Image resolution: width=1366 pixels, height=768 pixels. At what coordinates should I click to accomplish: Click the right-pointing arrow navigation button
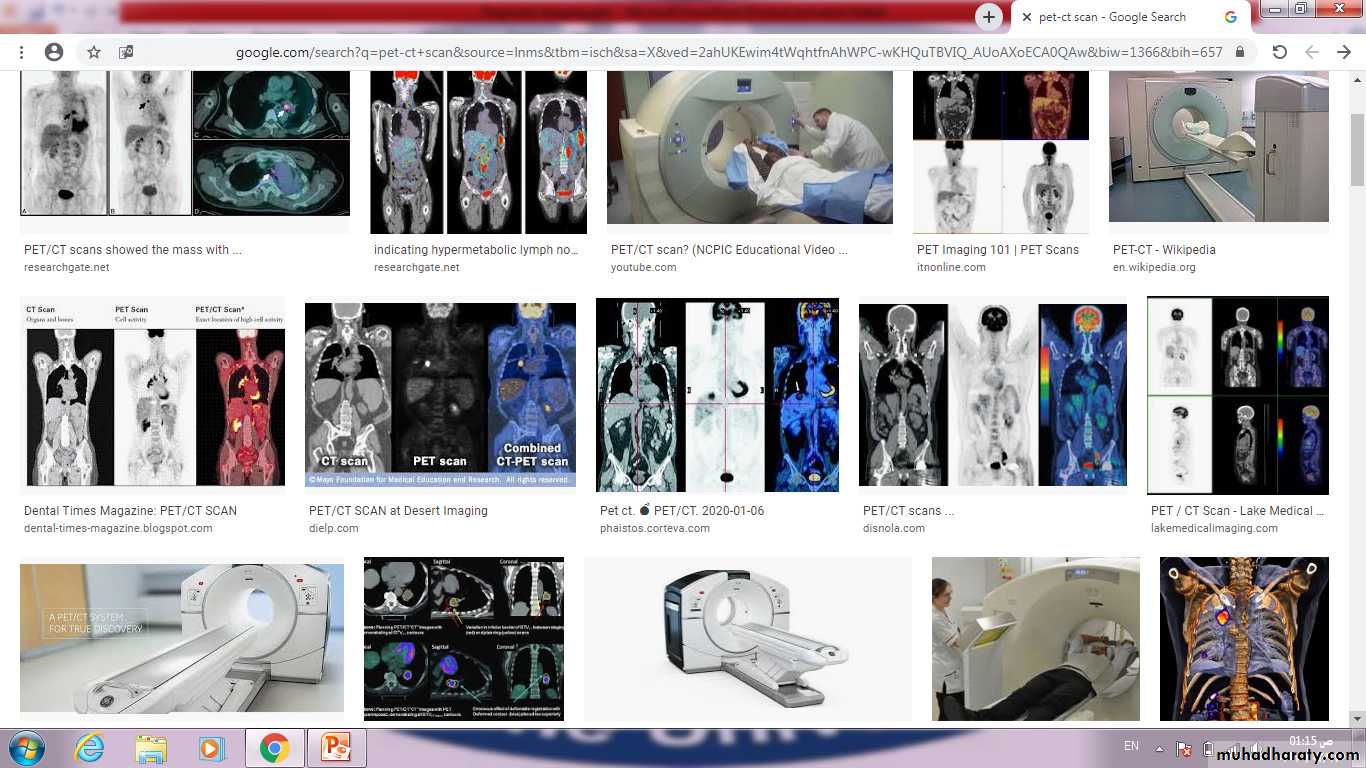(x=1344, y=52)
